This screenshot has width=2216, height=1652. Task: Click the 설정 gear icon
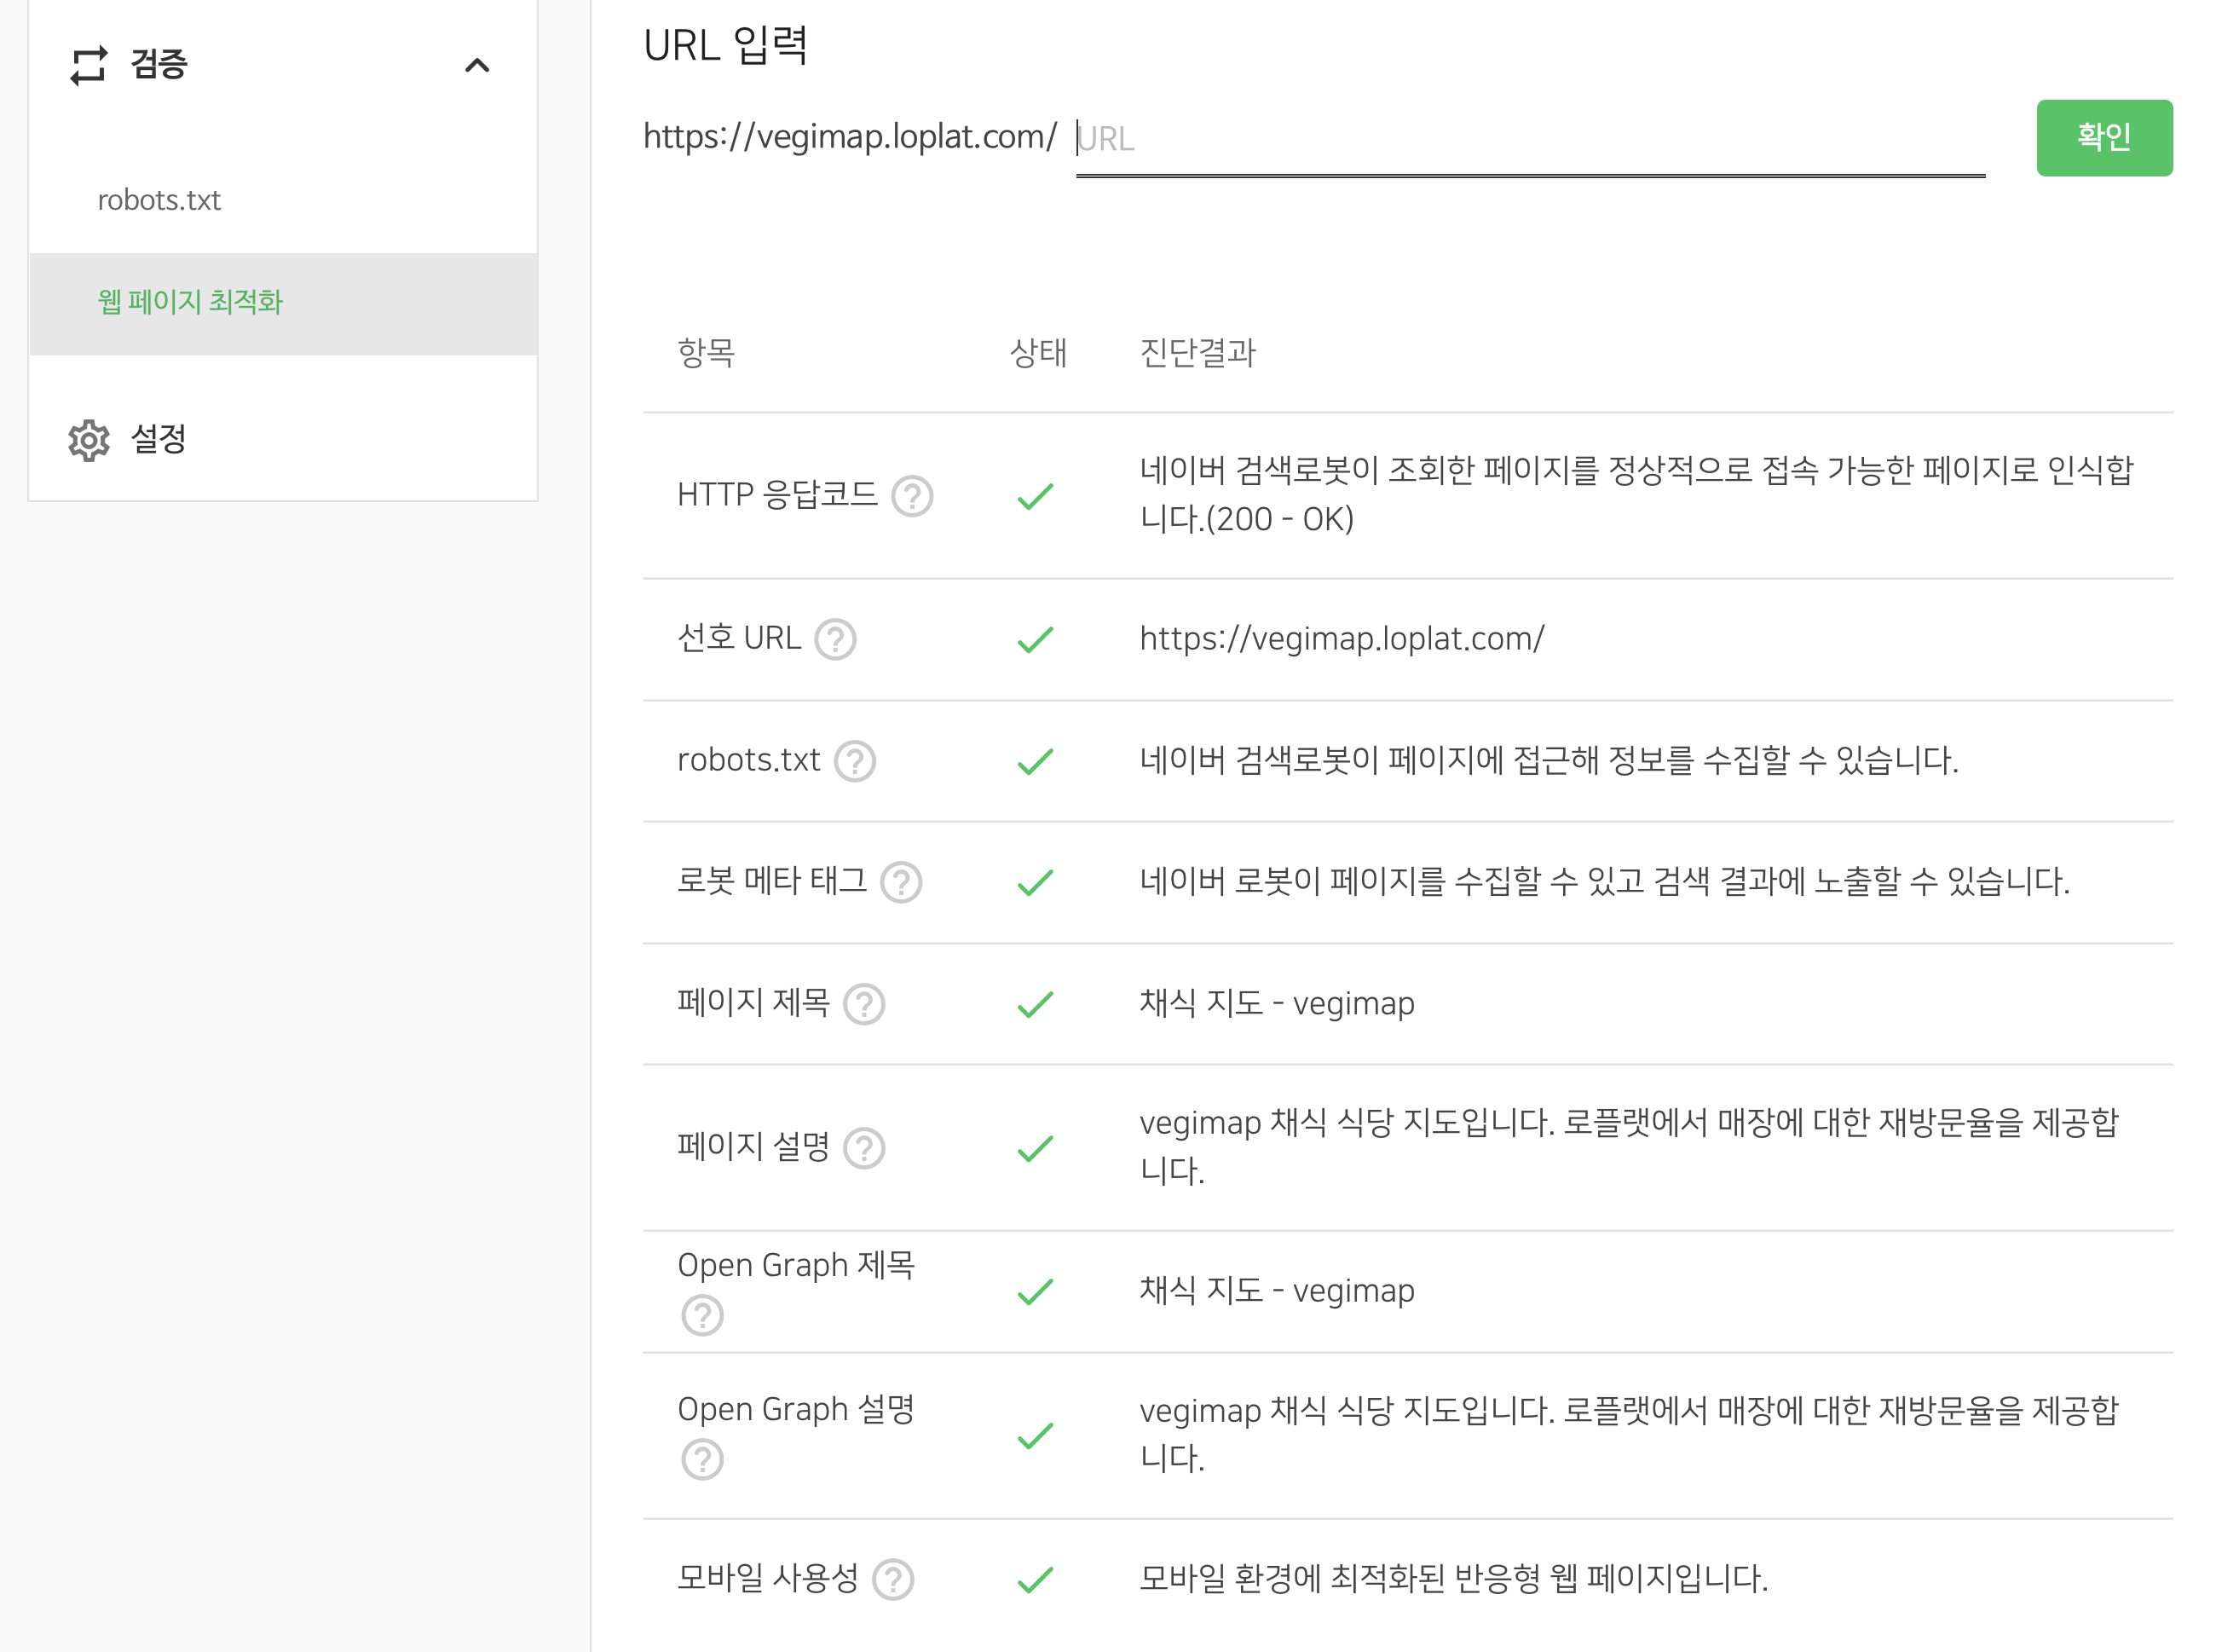[x=89, y=440]
